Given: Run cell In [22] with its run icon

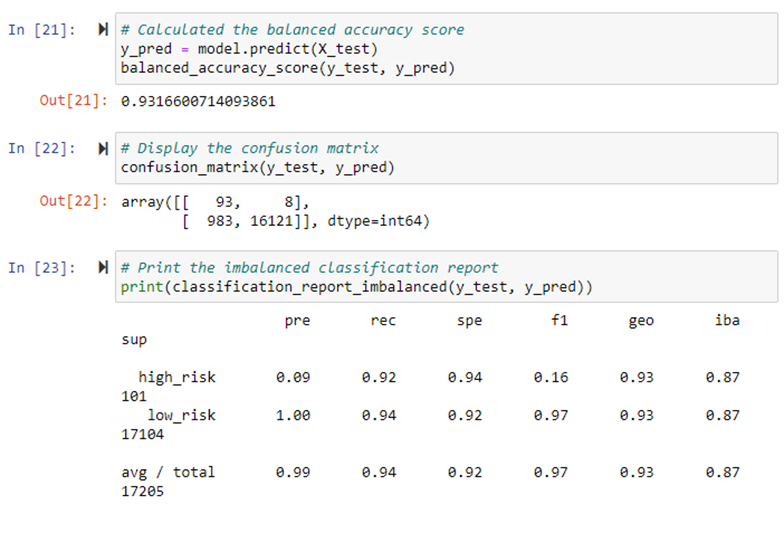Looking at the screenshot, I should tap(103, 148).
